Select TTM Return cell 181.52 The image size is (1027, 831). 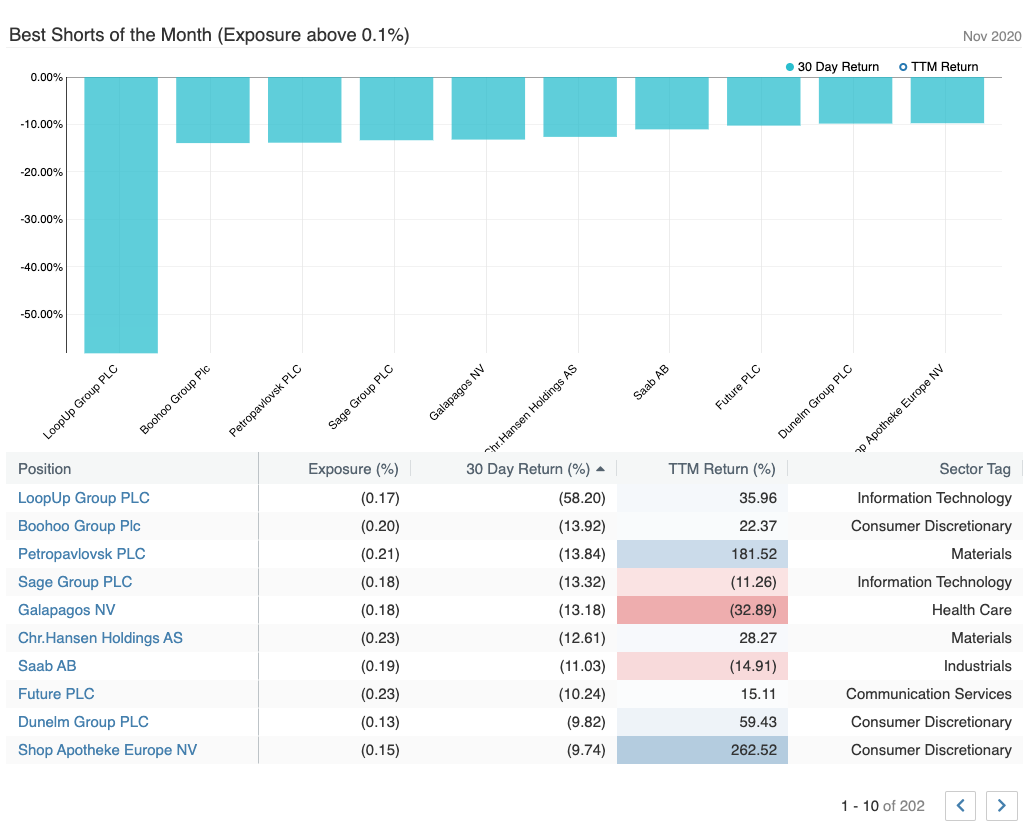(702, 554)
